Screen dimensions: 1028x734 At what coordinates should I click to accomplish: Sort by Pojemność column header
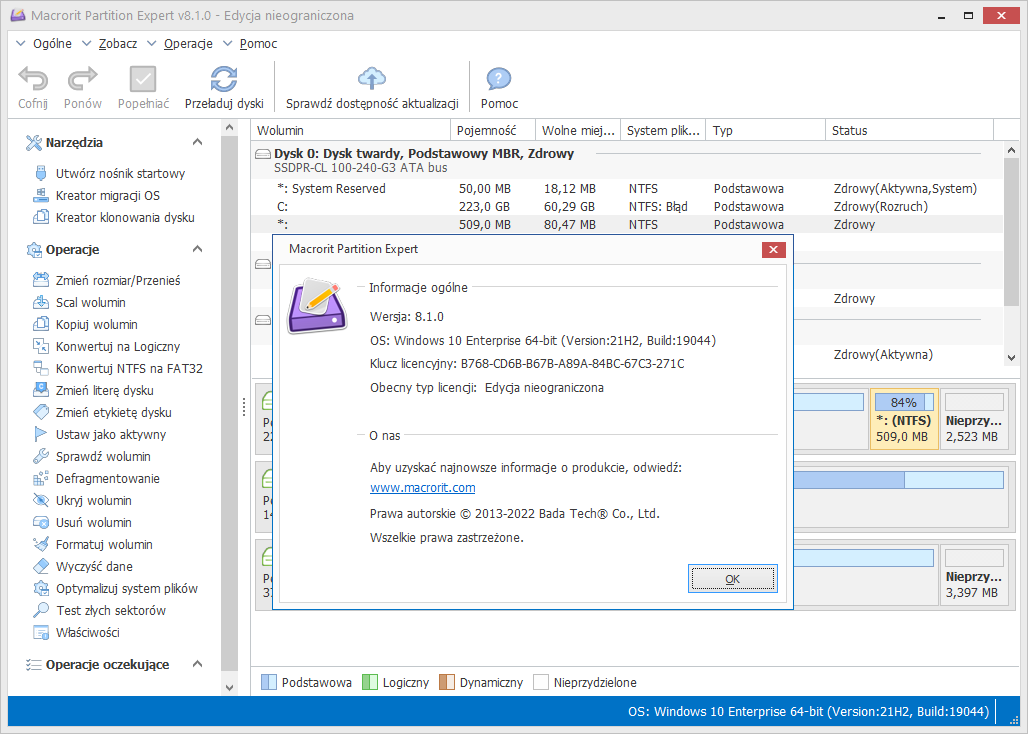pyautogui.click(x=493, y=130)
